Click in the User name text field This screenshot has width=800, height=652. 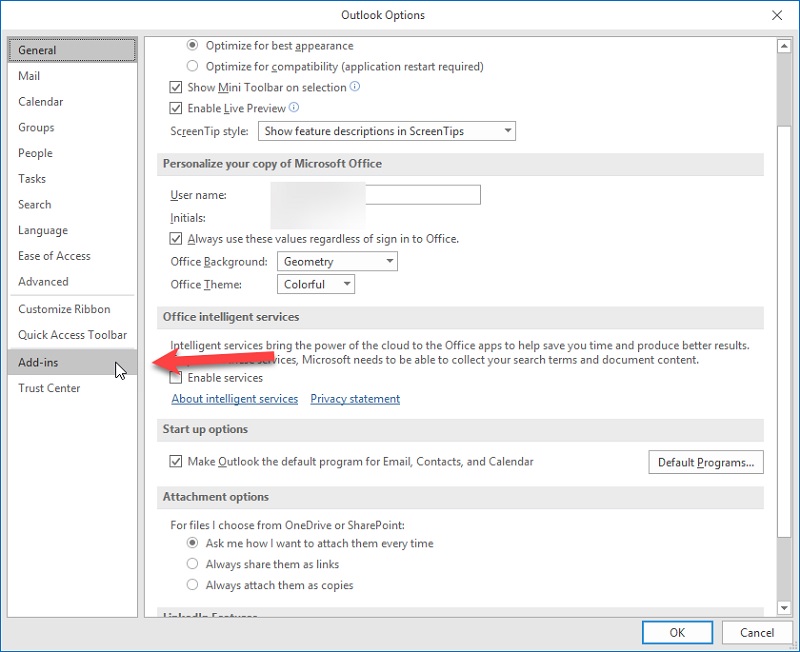click(422, 195)
